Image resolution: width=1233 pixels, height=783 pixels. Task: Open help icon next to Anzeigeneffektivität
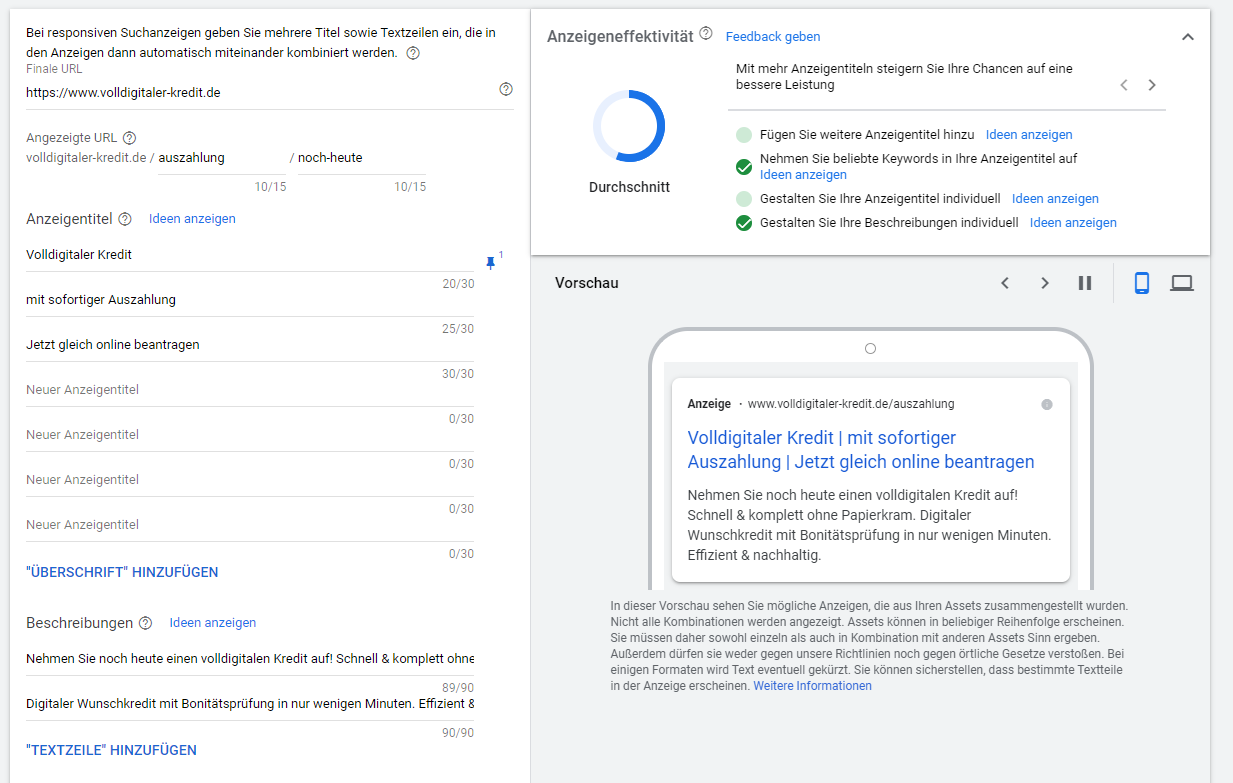coord(706,33)
